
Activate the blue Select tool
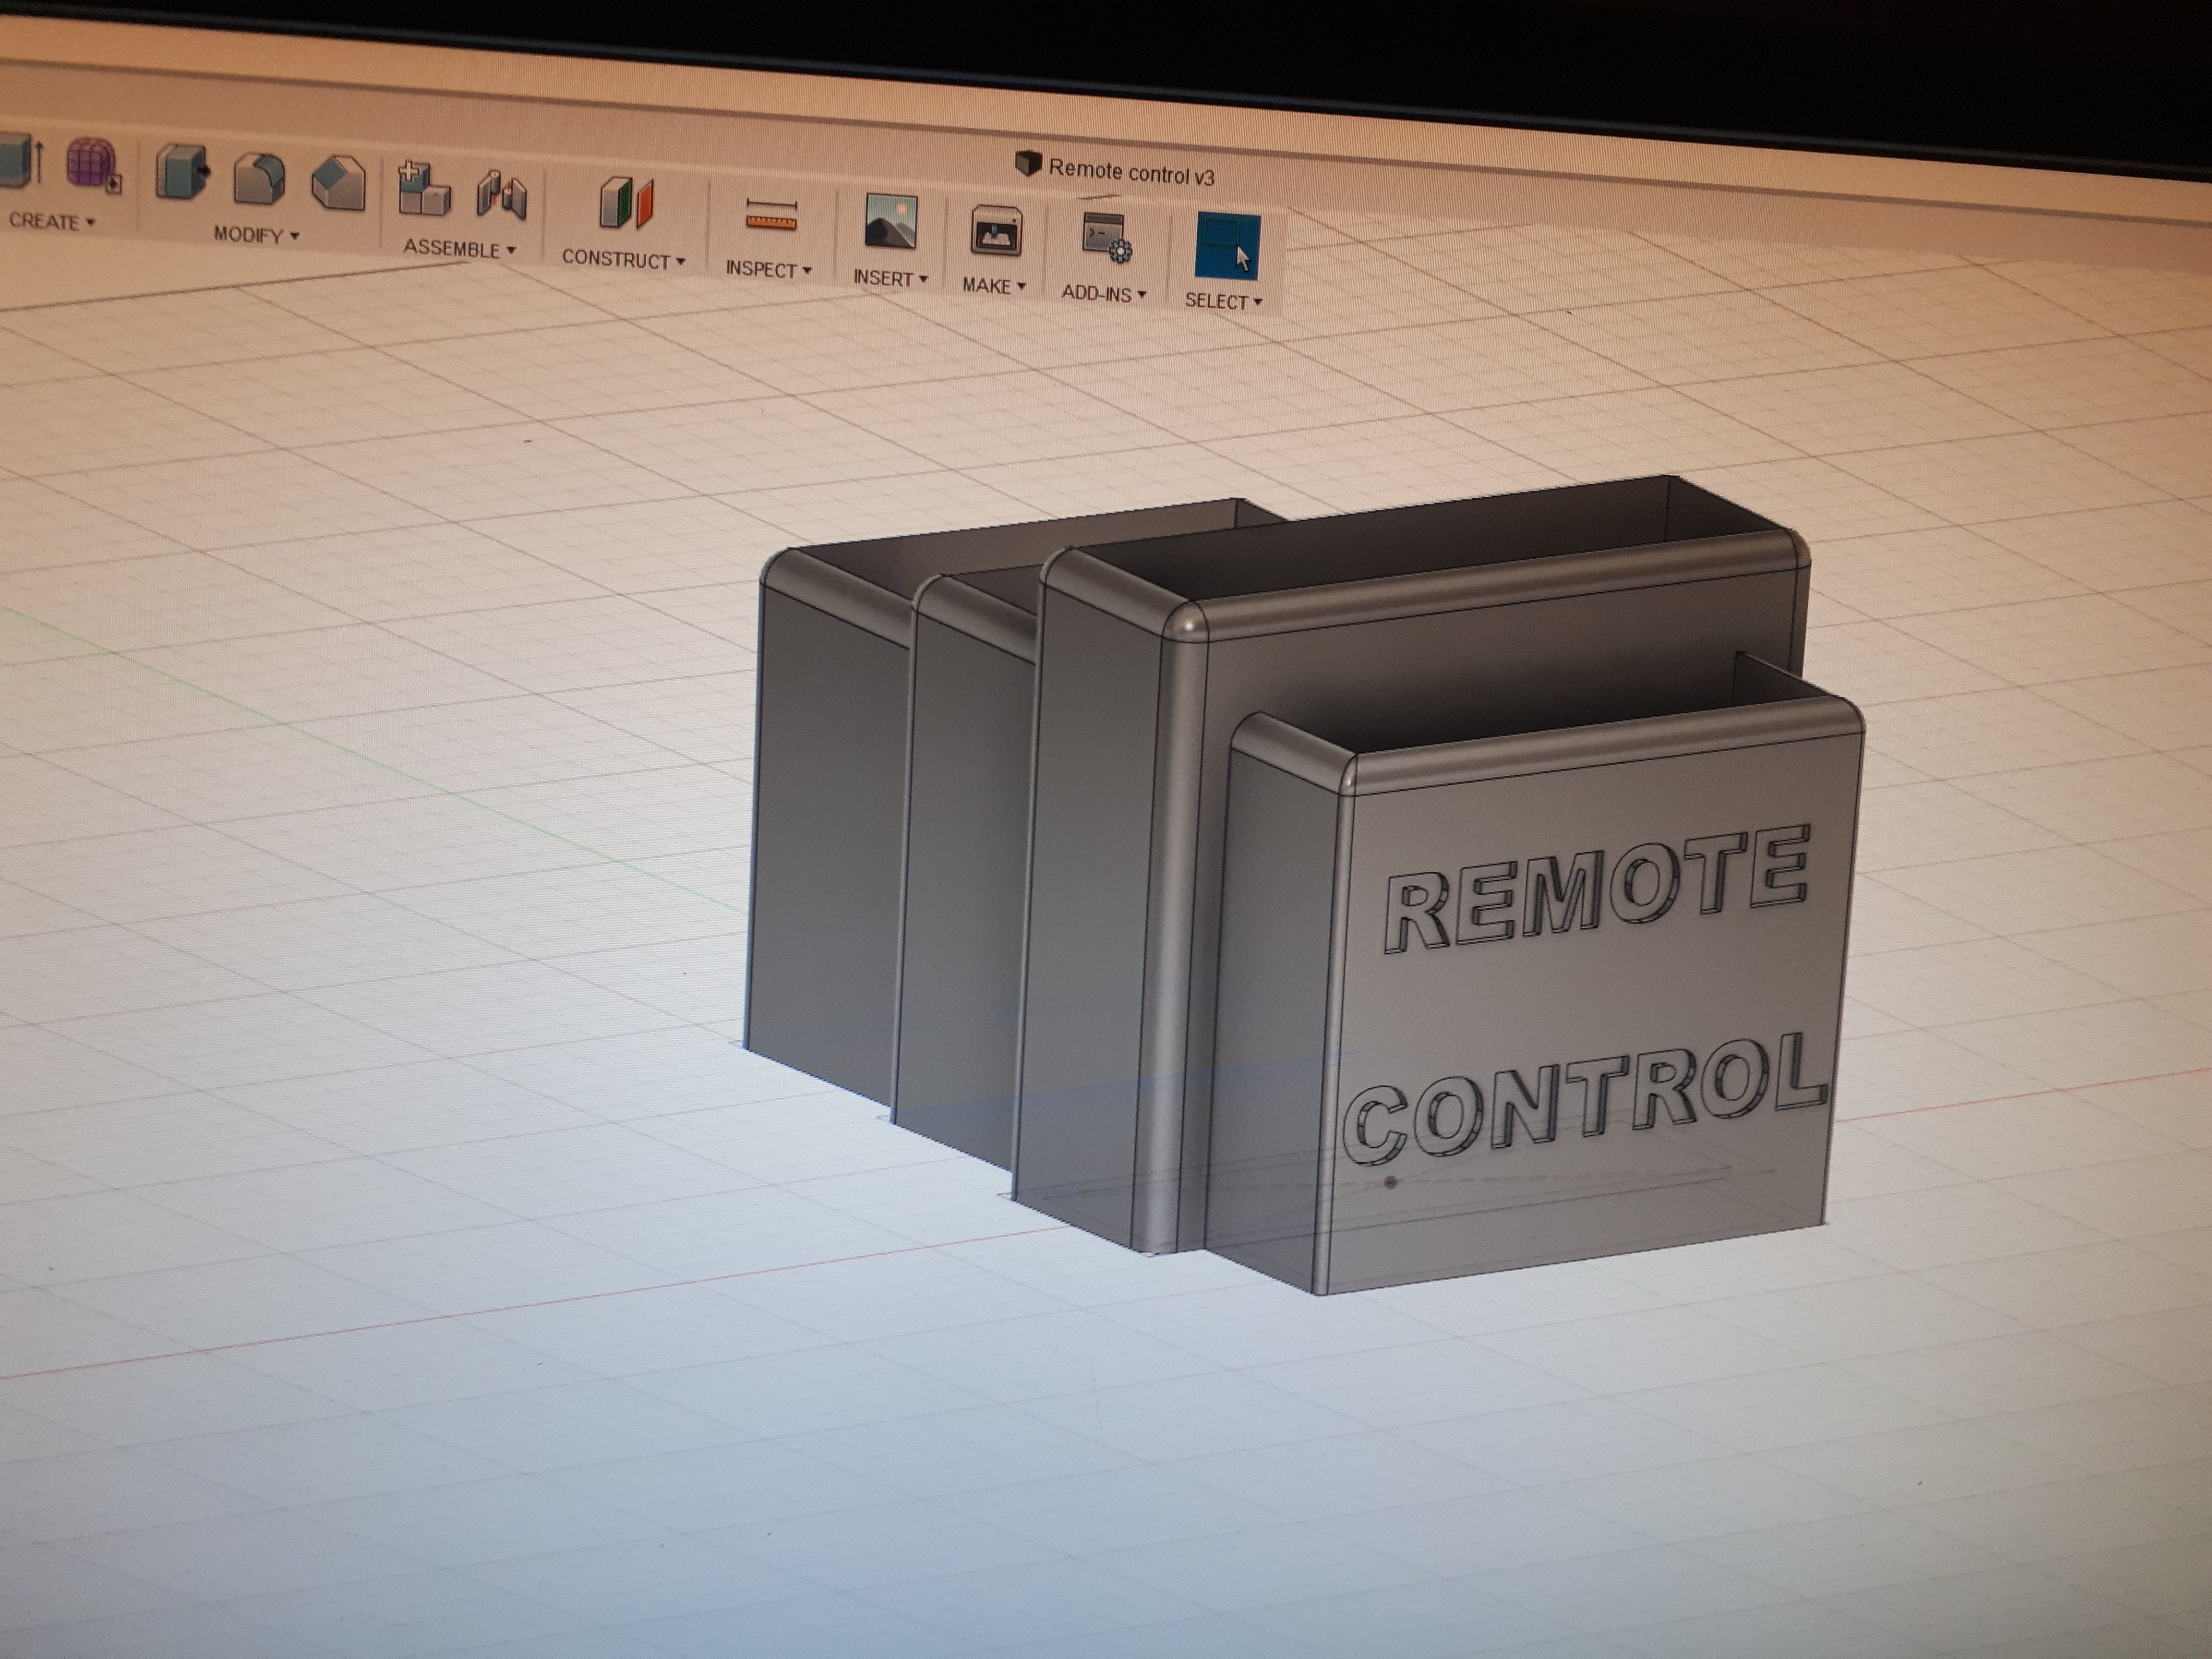pyautogui.click(x=1227, y=246)
